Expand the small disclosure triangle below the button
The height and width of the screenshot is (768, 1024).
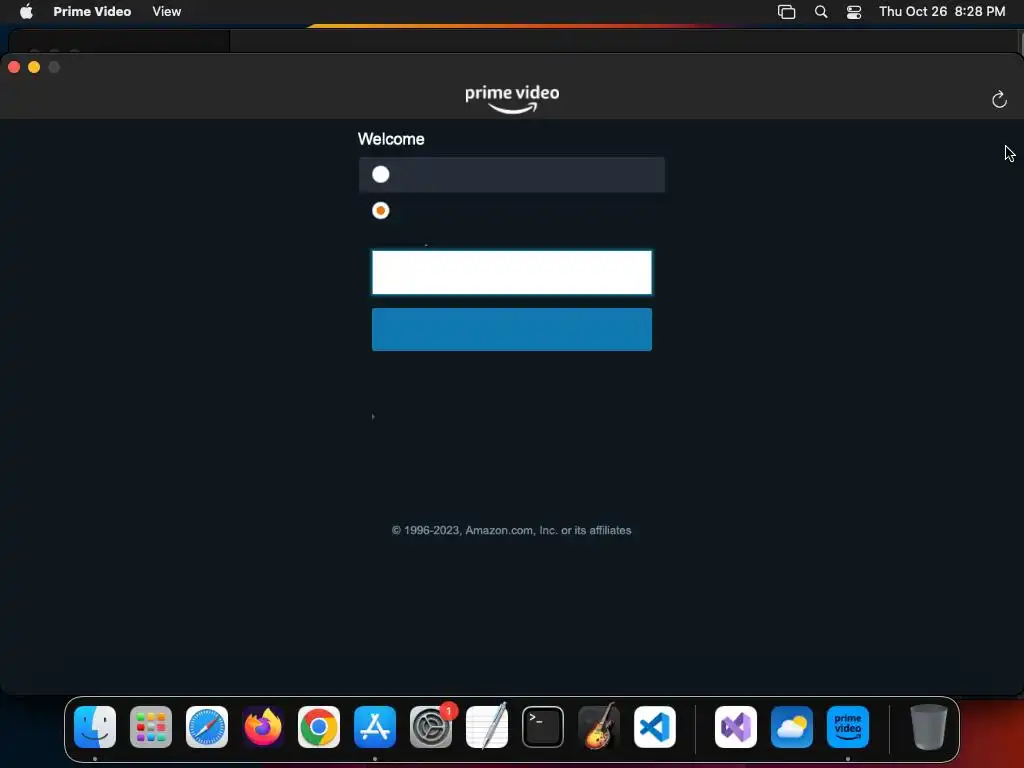coord(373,417)
